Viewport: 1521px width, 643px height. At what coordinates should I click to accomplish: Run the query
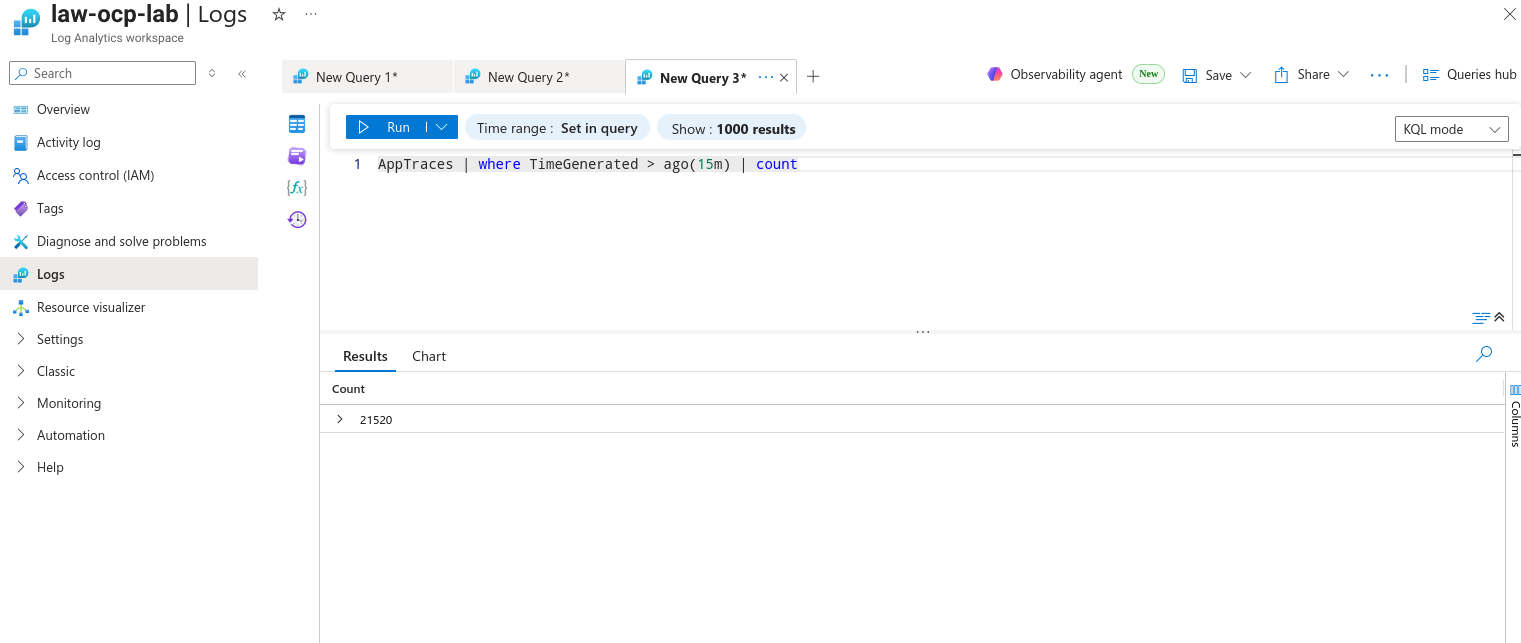385,127
